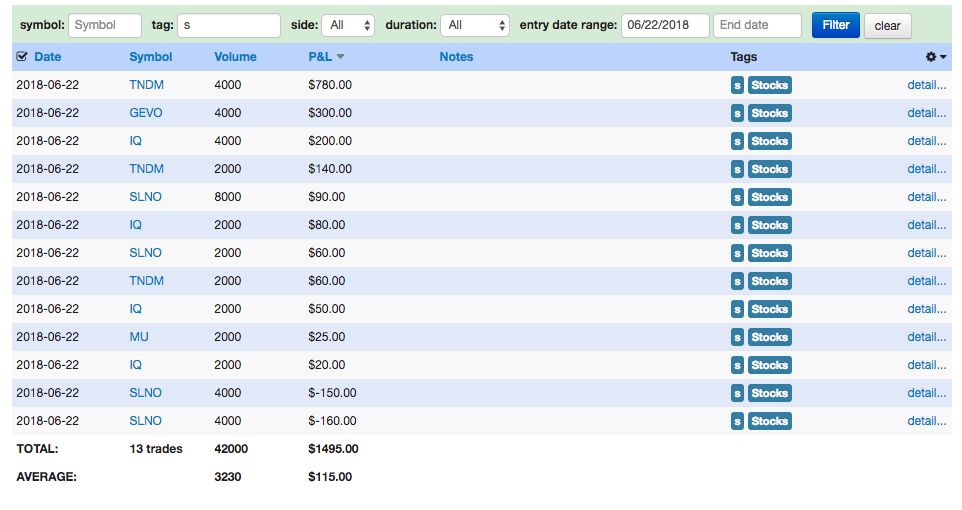Select the 13 trades total text
This screenshot has height=510, width=962.
tap(156, 449)
